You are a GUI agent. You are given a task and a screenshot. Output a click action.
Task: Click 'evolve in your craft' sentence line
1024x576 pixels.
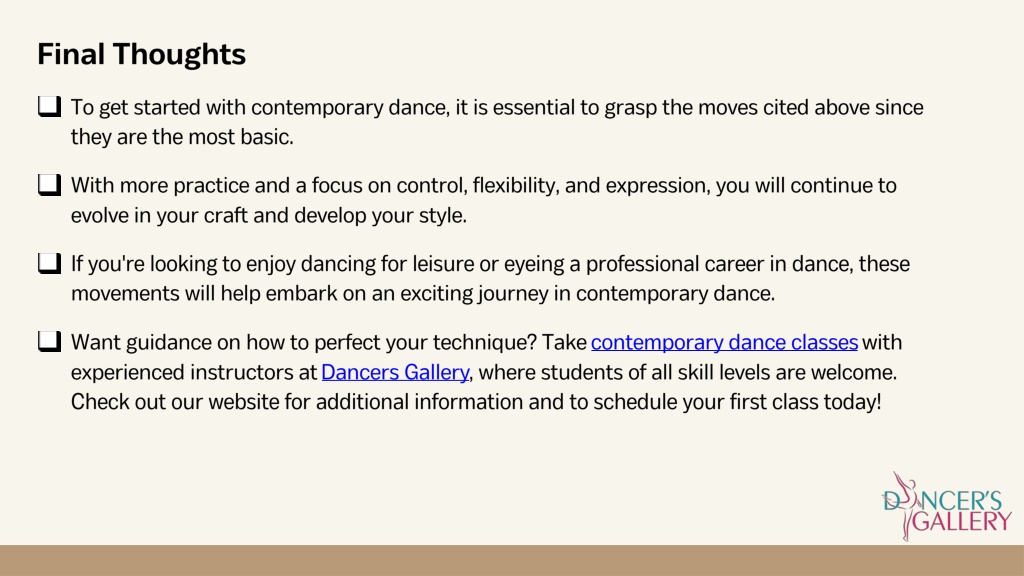(x=269, y=216)
